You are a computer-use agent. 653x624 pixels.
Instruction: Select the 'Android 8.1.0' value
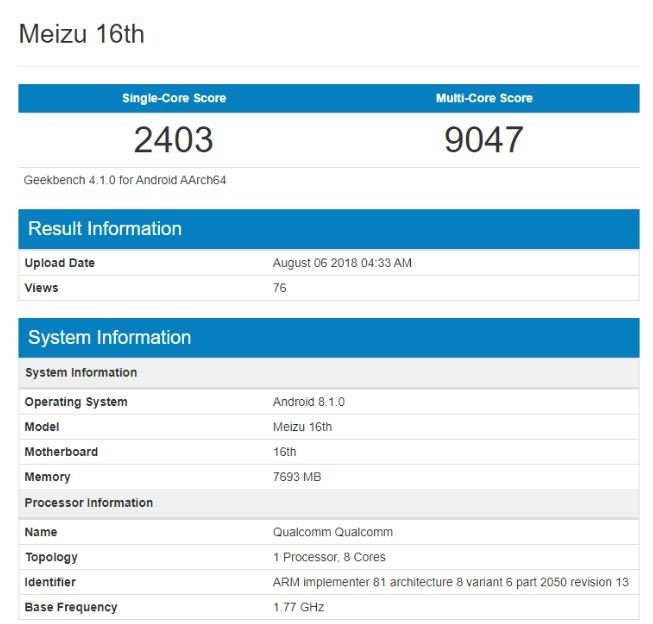click(309, 402)
